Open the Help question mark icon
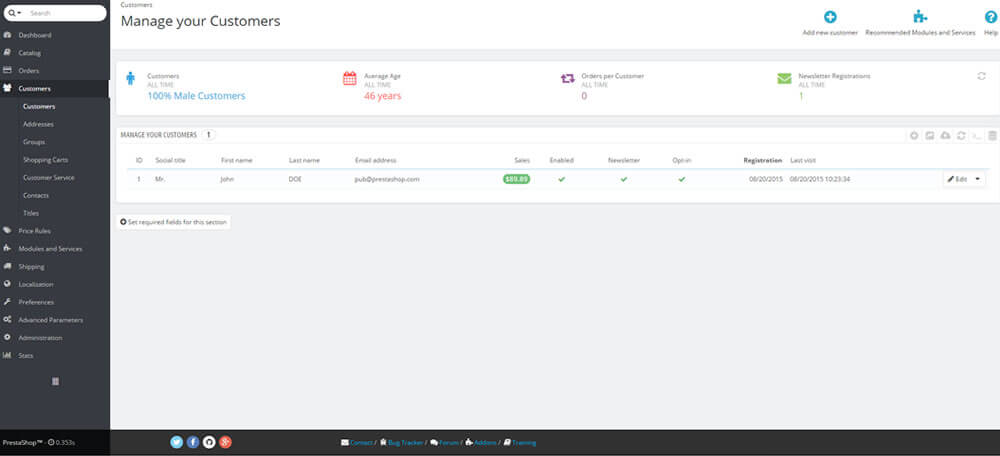 pos(990,17)
